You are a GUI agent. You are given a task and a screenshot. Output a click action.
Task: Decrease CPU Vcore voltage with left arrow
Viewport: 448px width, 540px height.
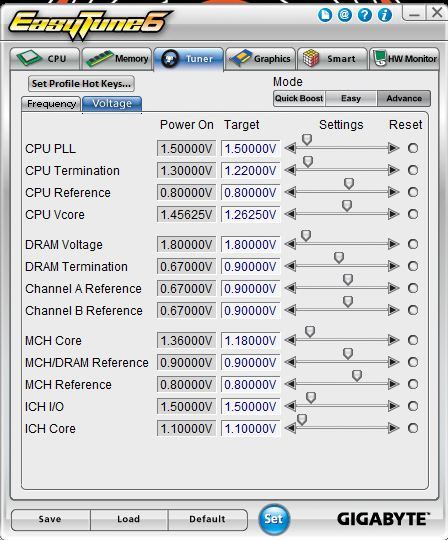coord(291,214)
